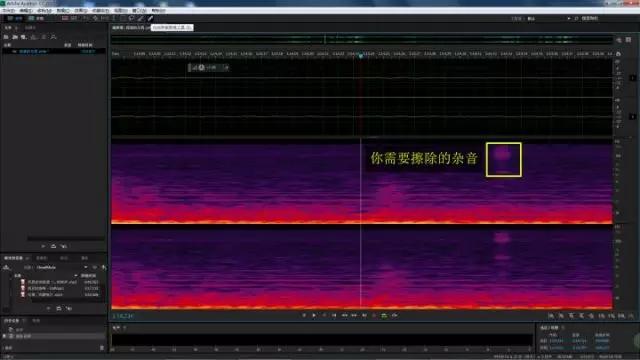
Task: Click the open file icon in Files panel
Action: coord(6,37)
